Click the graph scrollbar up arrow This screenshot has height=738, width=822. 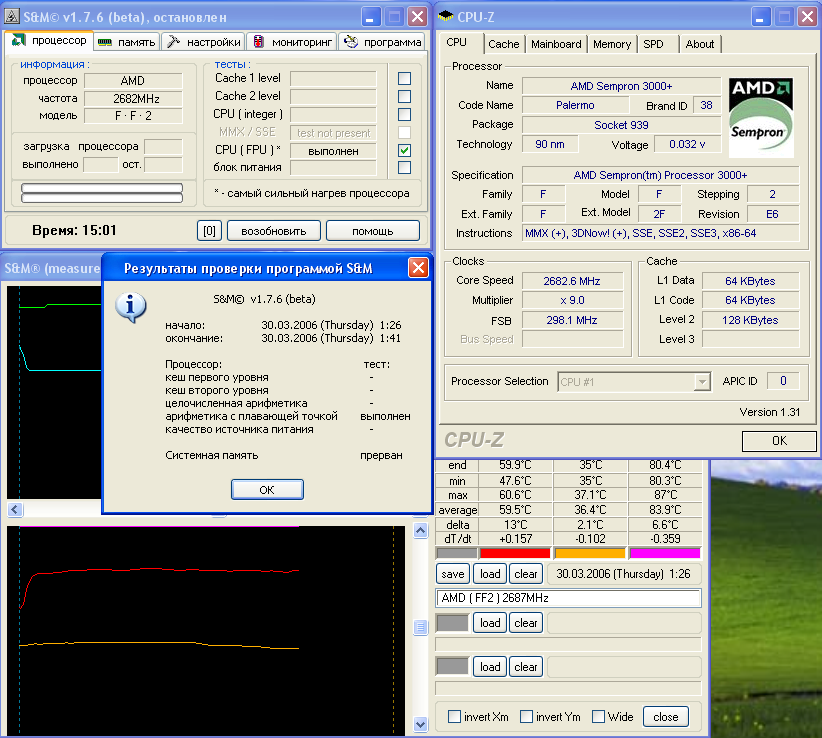click(420, 530)
